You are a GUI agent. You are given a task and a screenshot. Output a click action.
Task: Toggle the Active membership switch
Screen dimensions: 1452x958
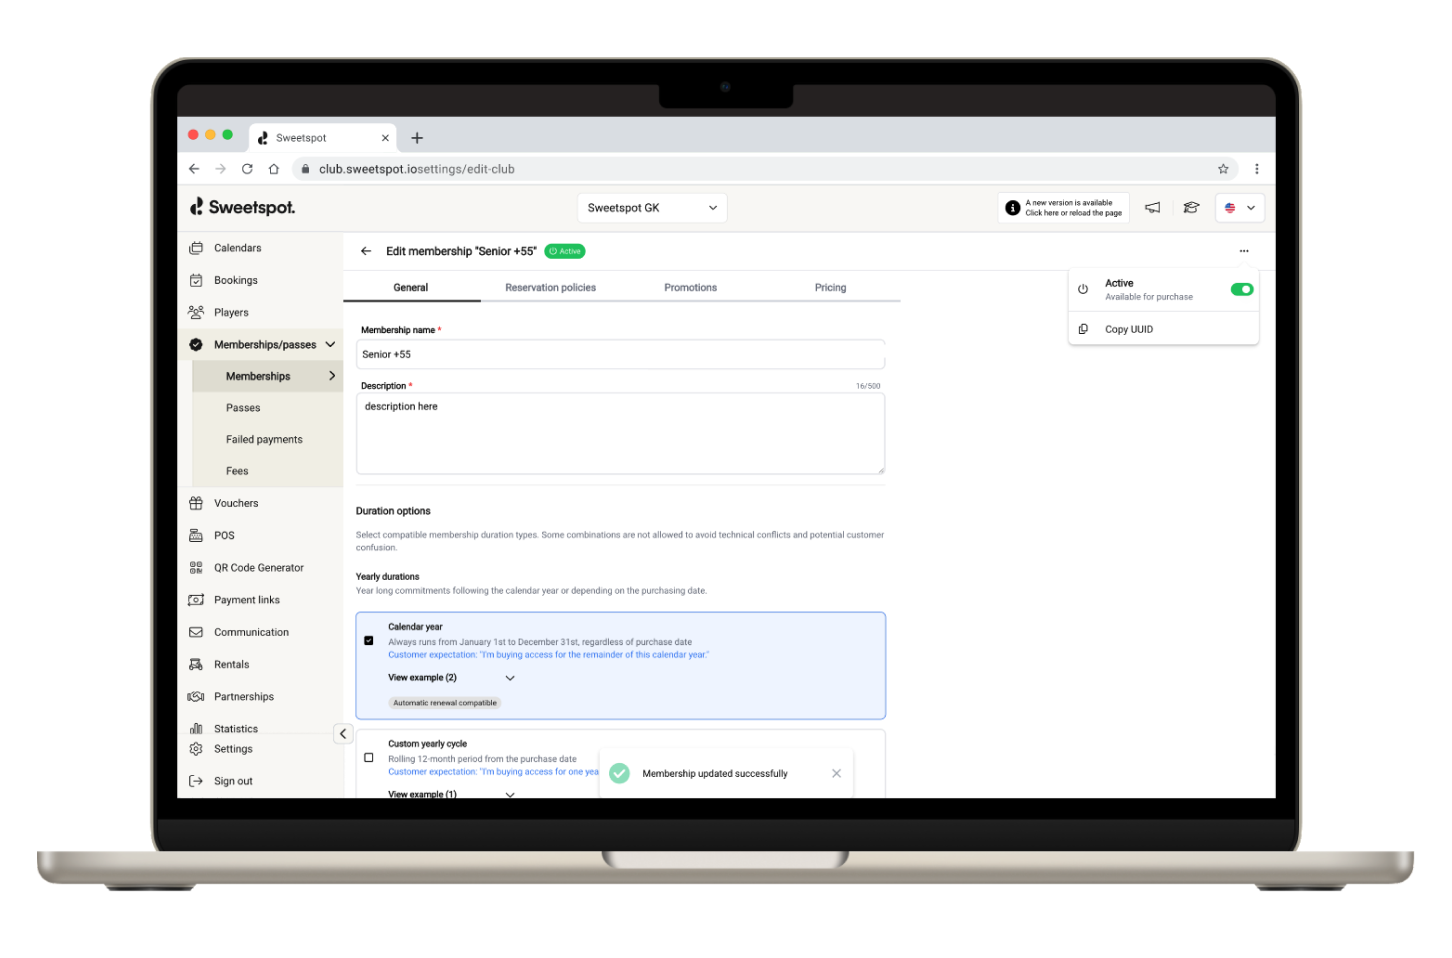1242,289
